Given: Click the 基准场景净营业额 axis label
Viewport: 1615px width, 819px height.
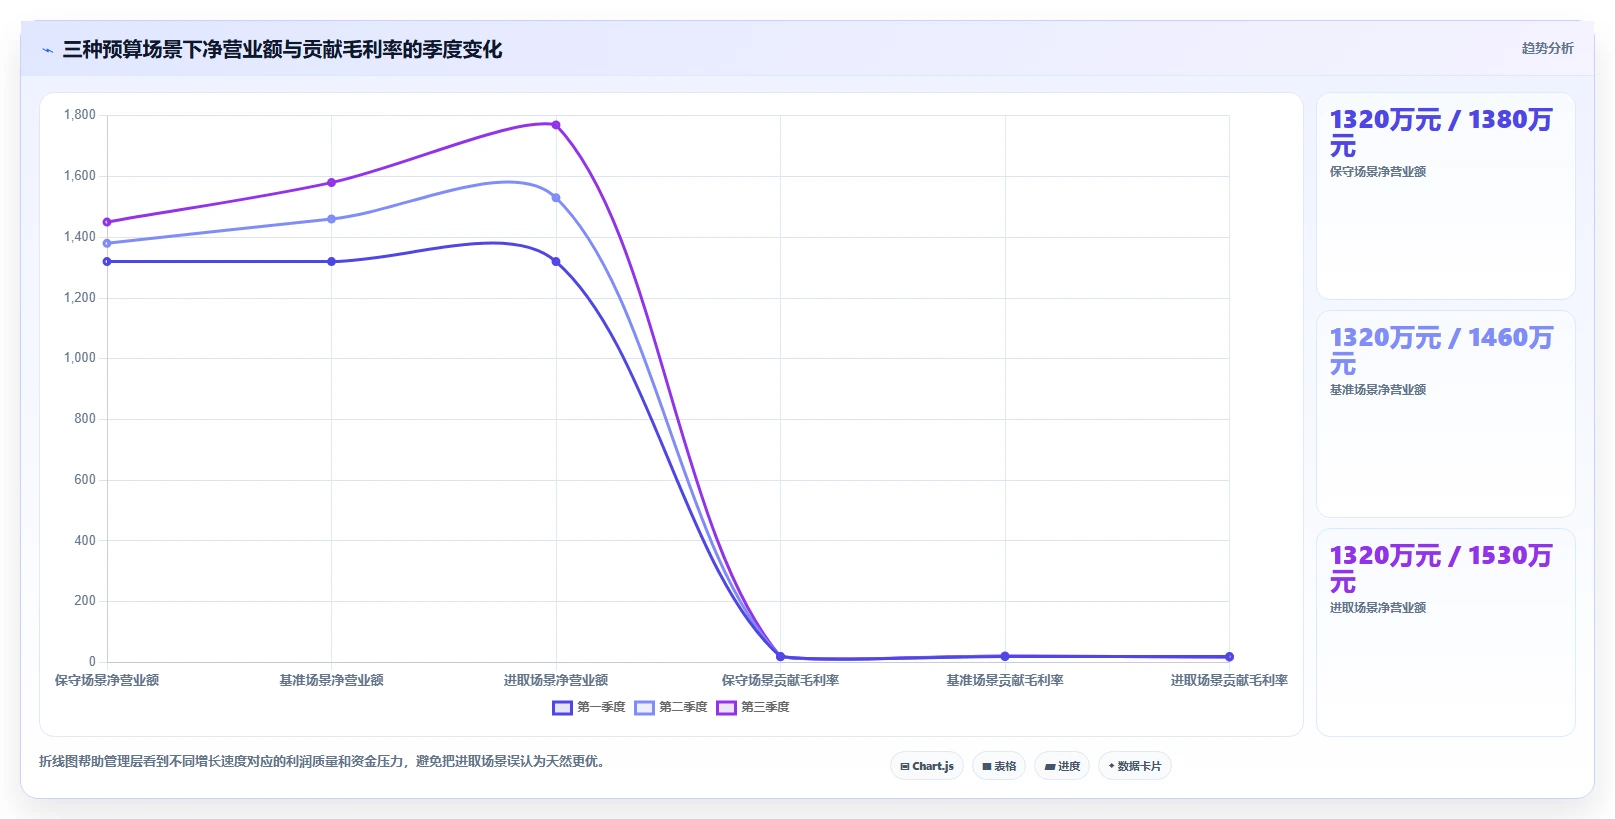Looking at the screenshot, I should 332,680.
